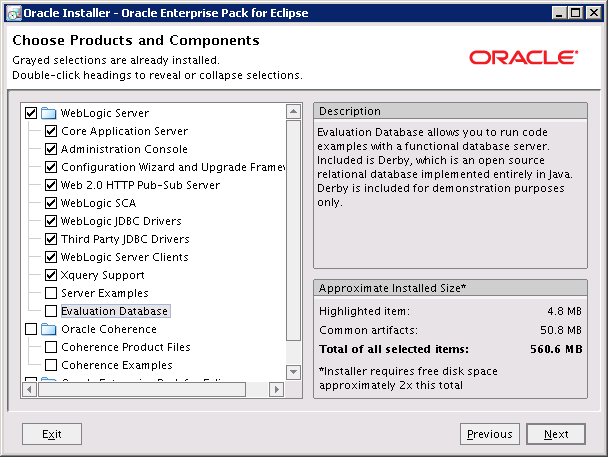Click Exit to quit the installer

coord(52,434)
